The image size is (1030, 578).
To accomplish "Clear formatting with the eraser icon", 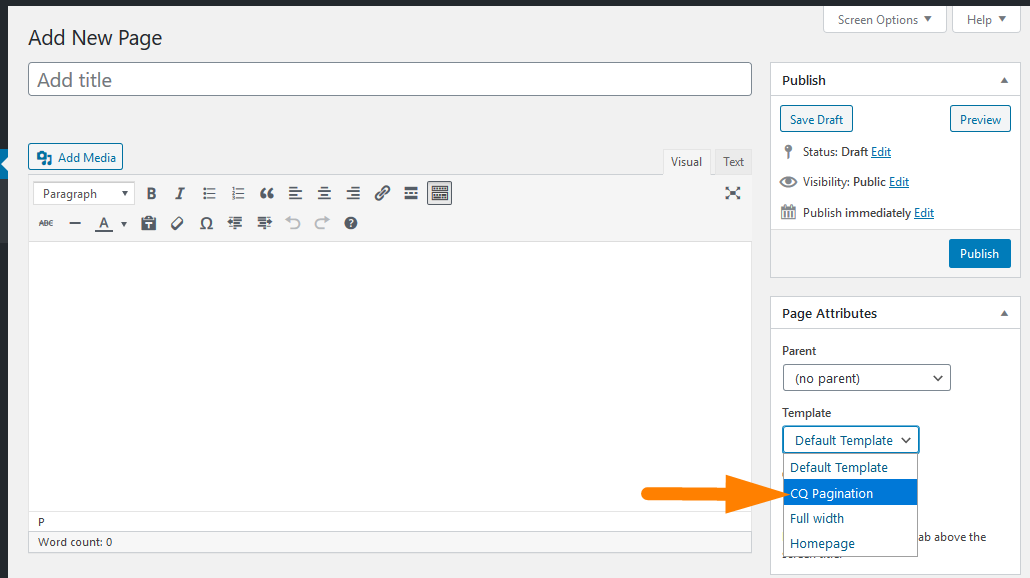I will tap(177, 223).
